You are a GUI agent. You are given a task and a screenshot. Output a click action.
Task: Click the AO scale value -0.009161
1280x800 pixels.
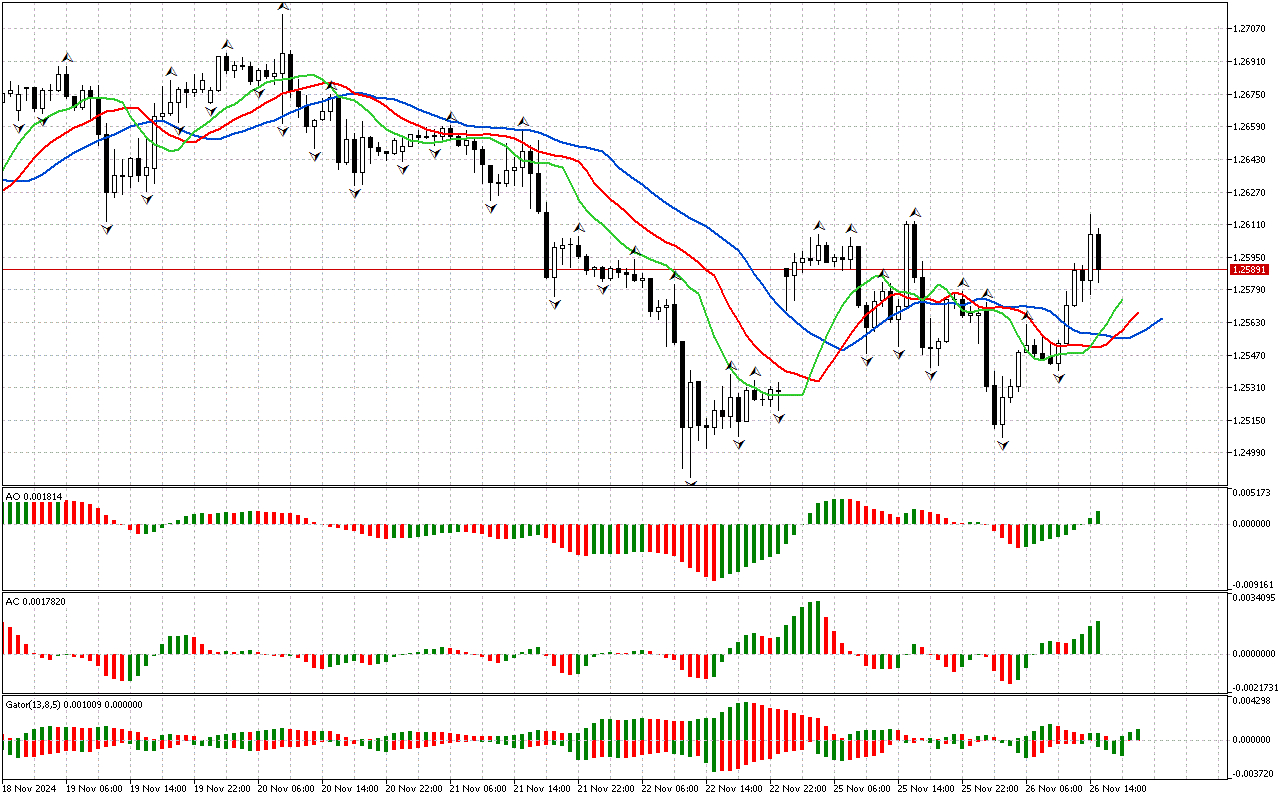tap(1251, 584)
